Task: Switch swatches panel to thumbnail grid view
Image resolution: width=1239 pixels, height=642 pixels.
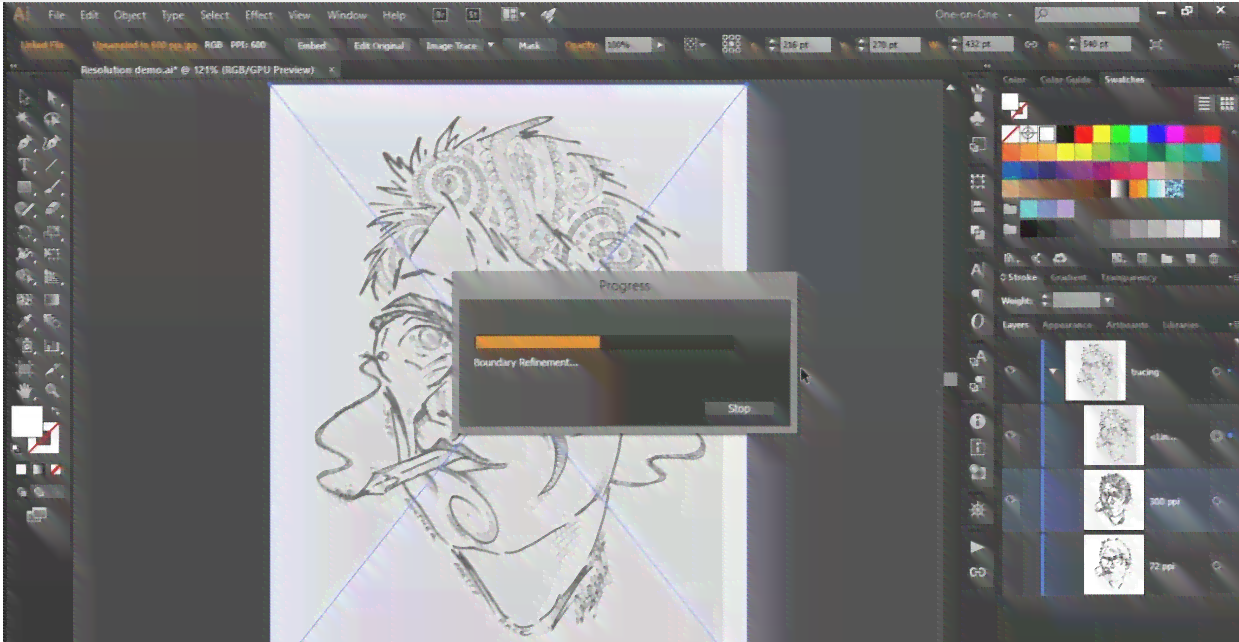Action: (1226, 104)
